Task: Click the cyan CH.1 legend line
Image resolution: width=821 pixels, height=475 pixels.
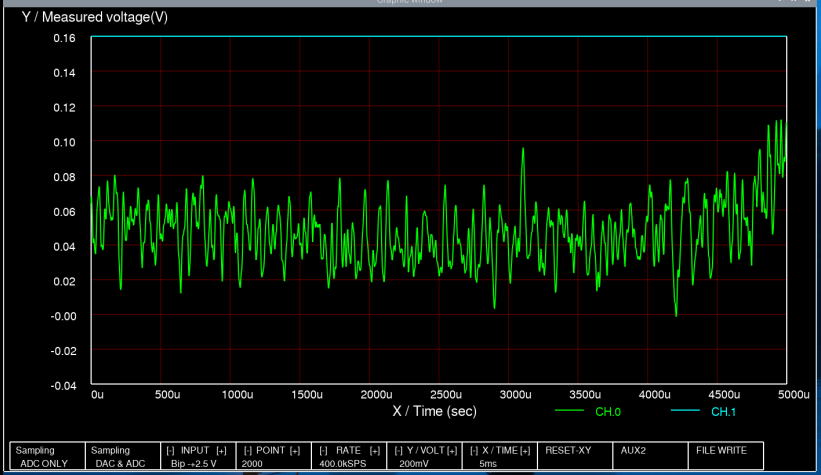Action: click(x=685, y=411)
